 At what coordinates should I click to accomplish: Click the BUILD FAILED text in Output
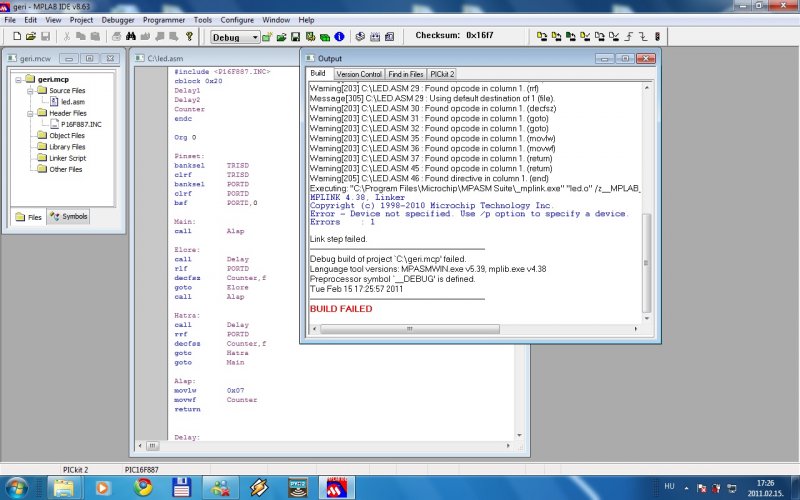(x=341, y=309)
